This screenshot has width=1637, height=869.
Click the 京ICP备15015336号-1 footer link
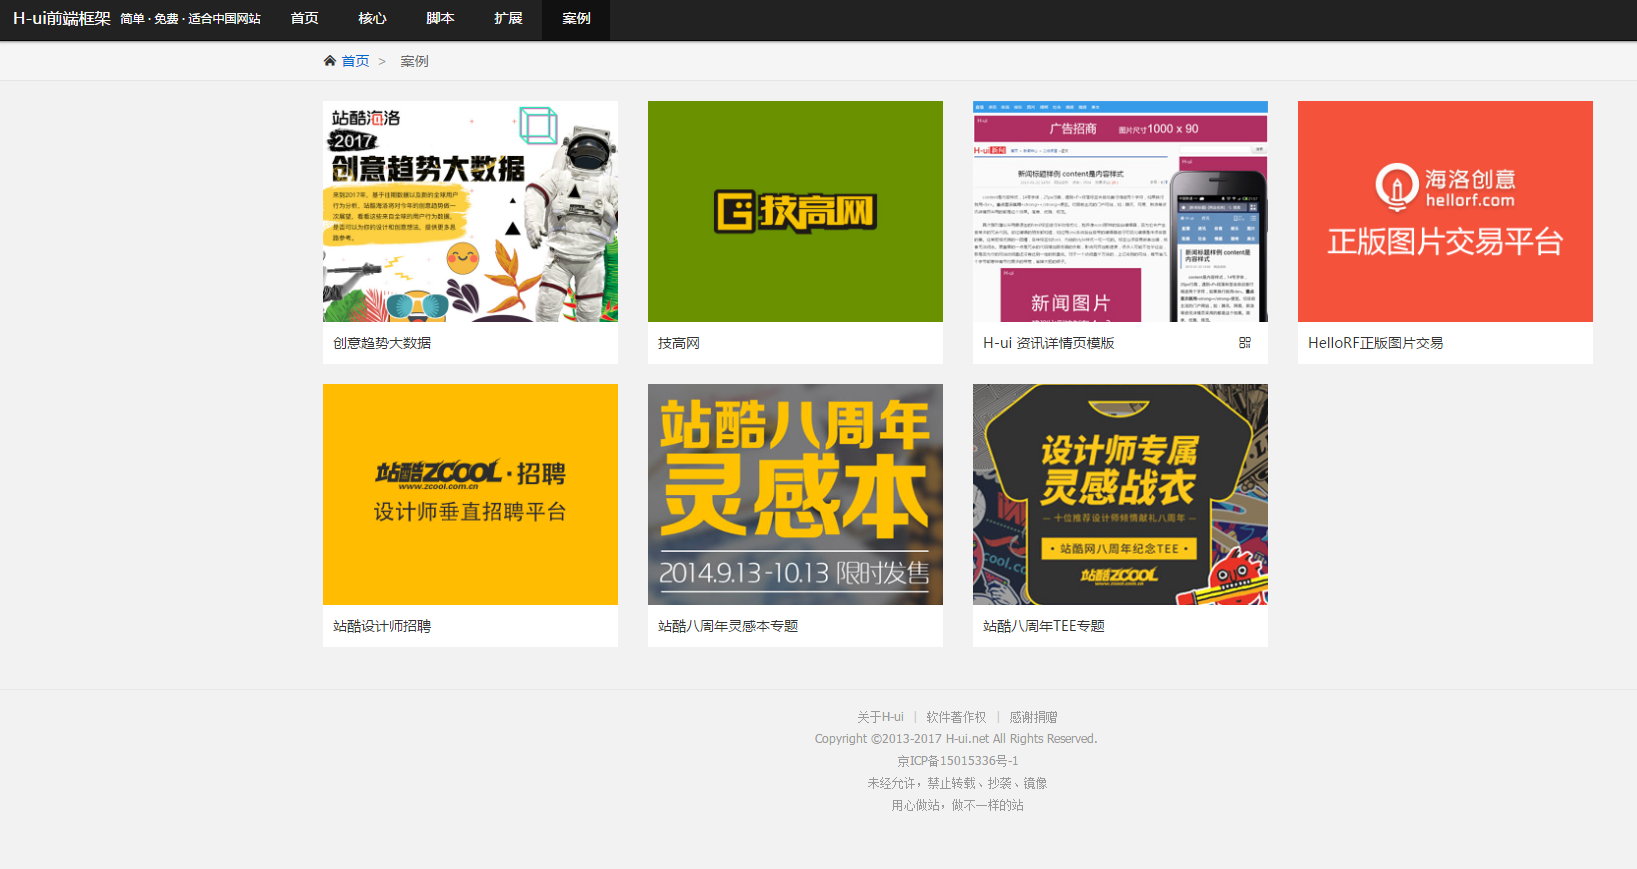pyautogui.click(x=957, y=761)
